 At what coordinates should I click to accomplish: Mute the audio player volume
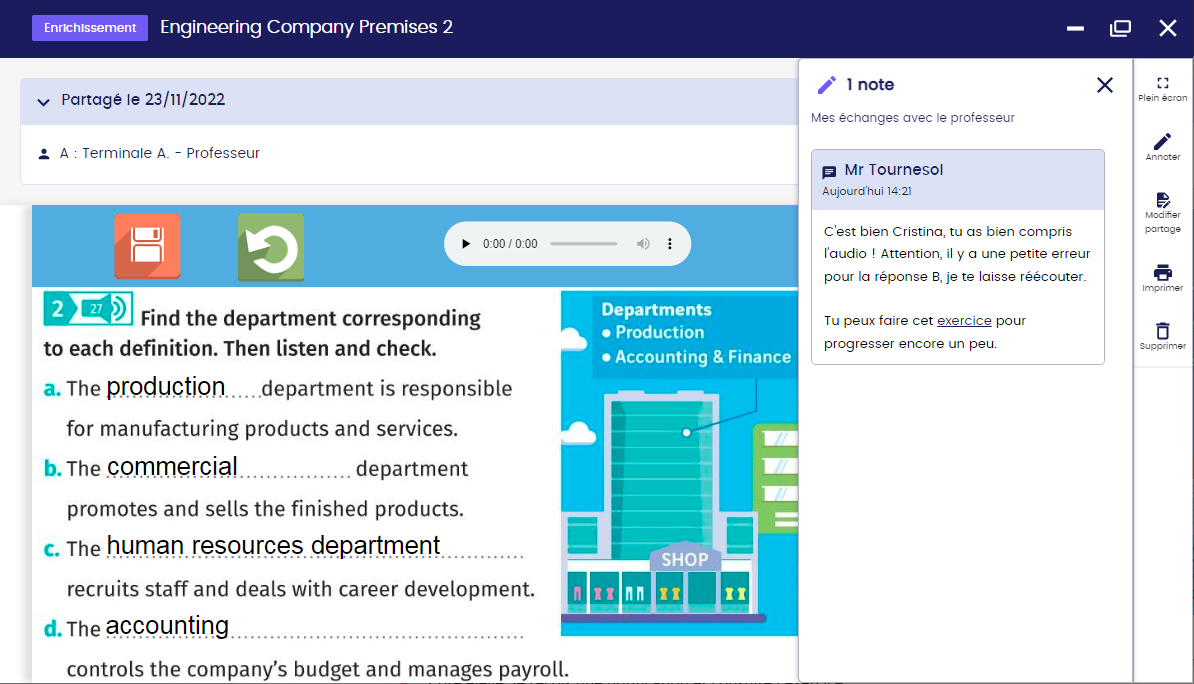tap(643, 244)
